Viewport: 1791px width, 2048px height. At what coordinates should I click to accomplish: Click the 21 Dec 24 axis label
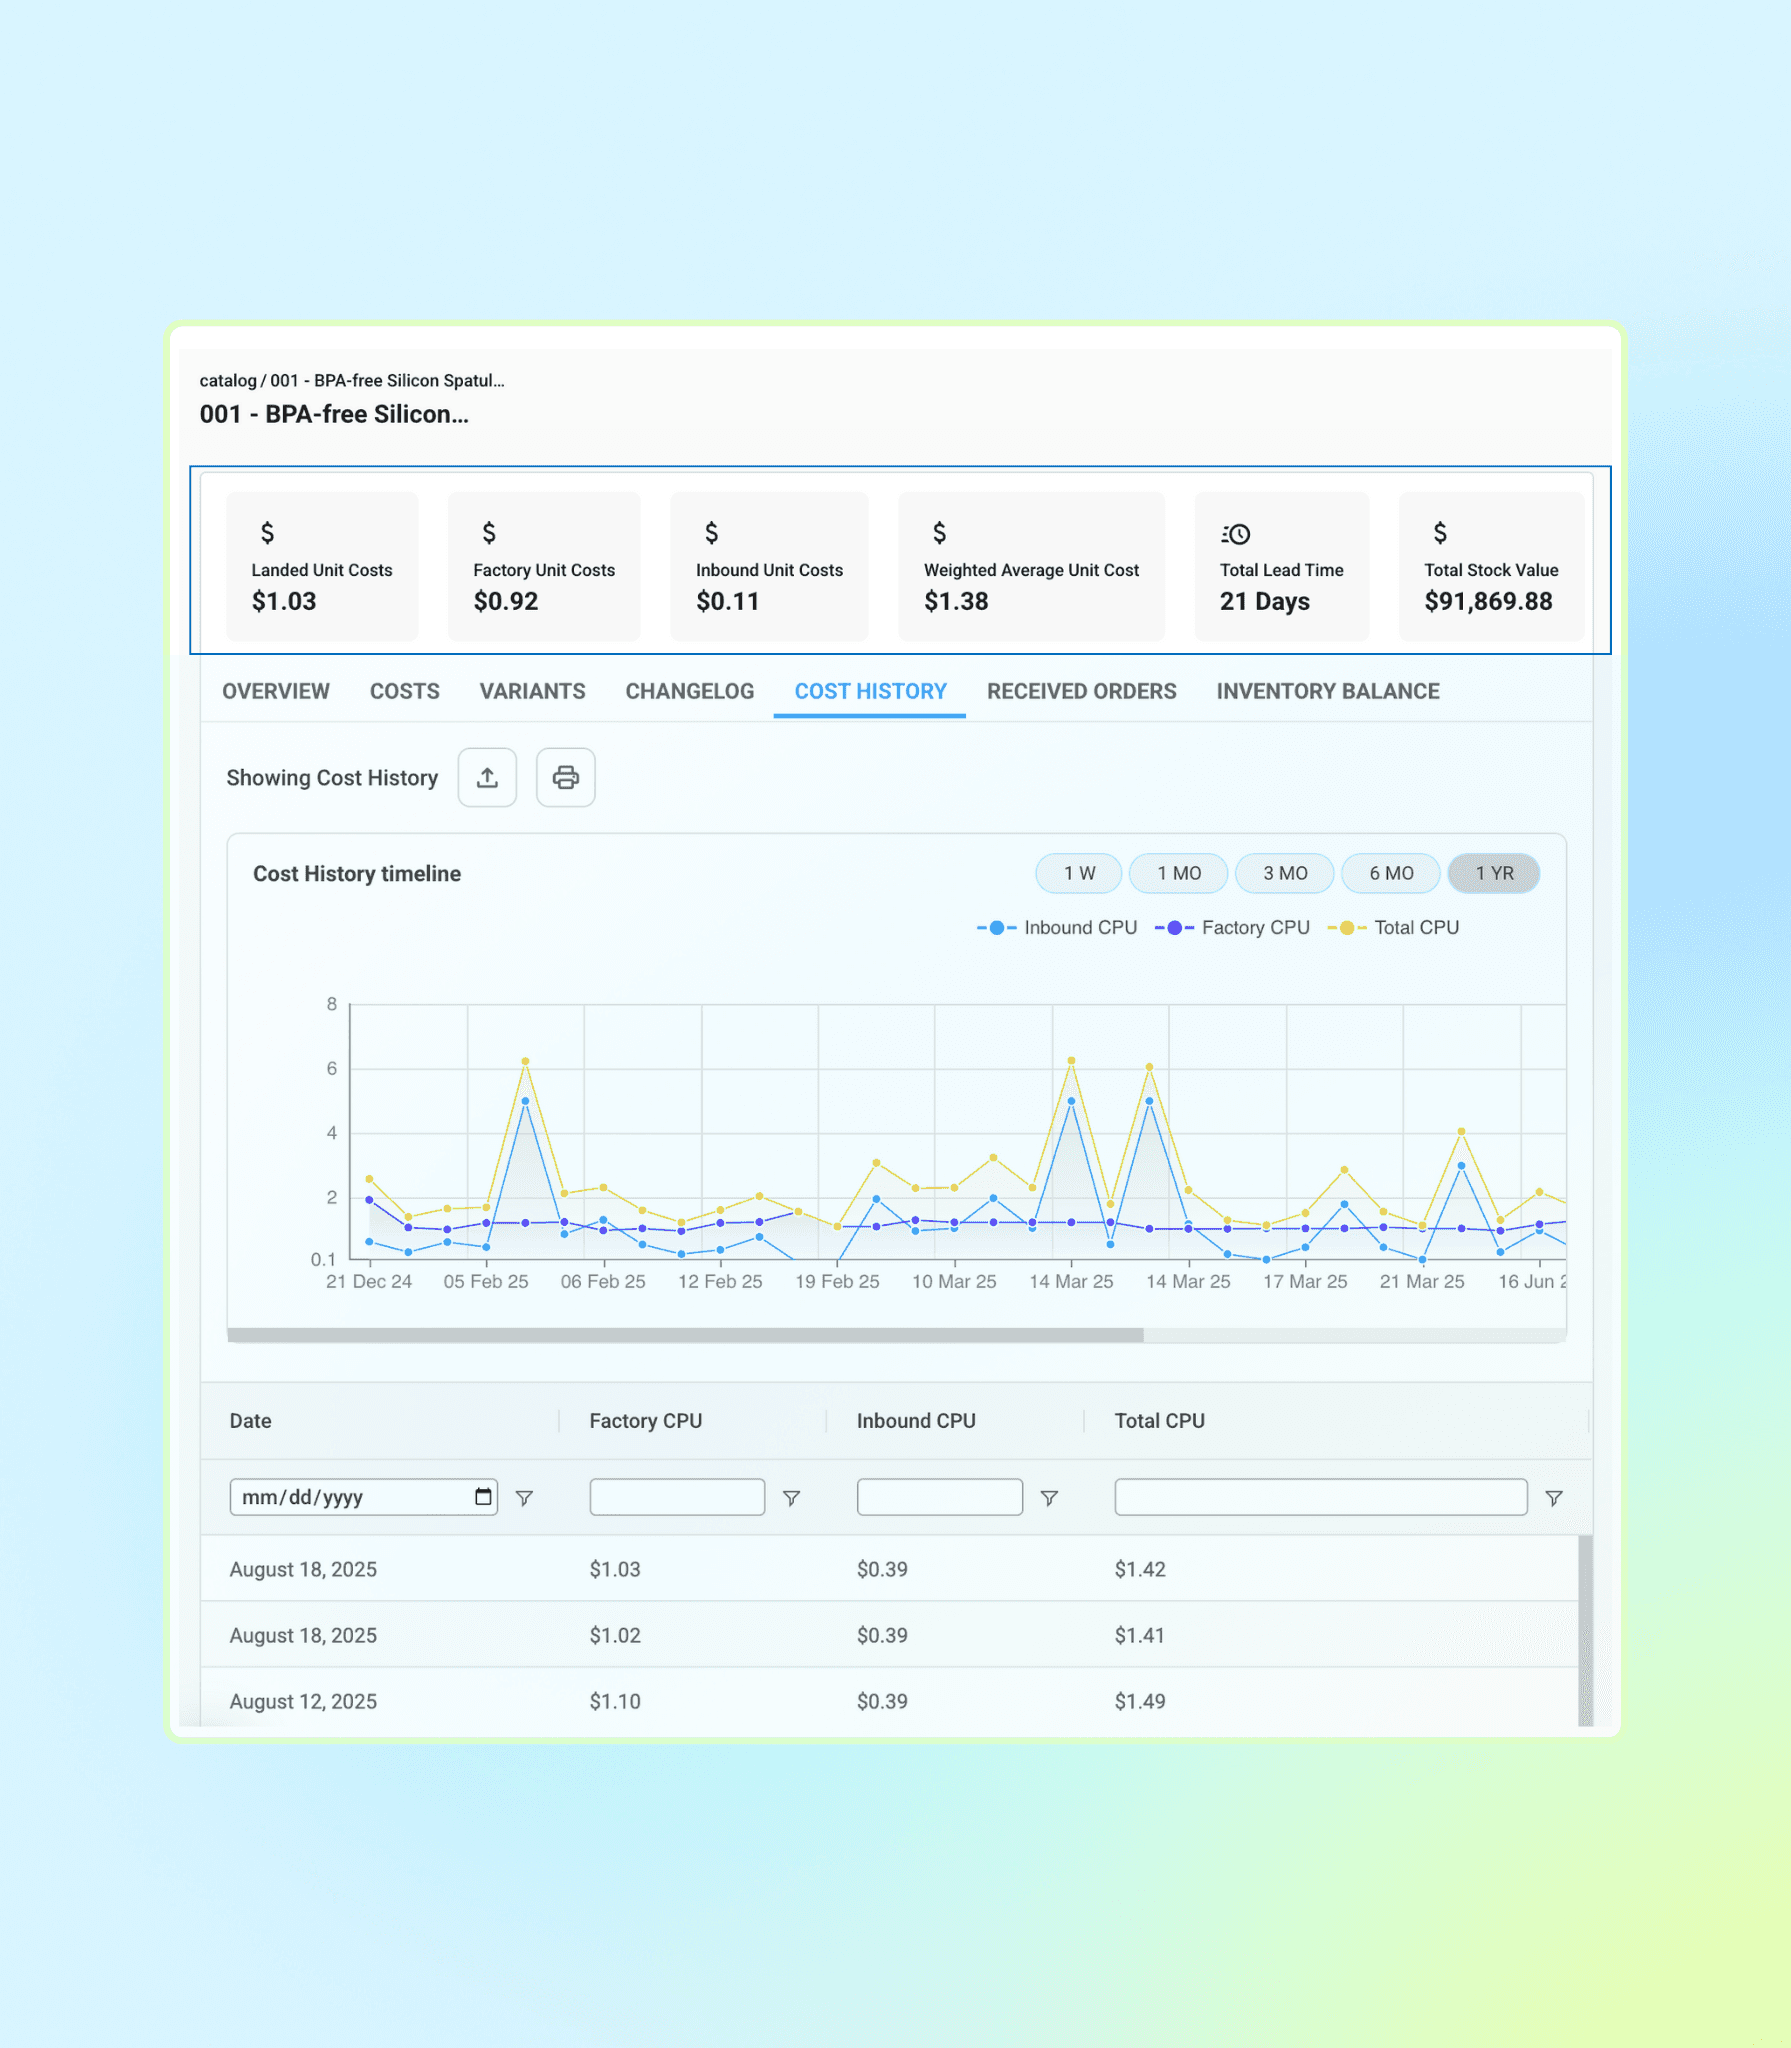pyautogui.click(x=369, y=1281)
